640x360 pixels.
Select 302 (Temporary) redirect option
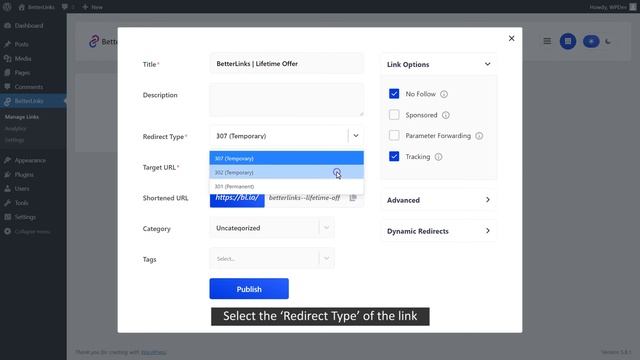(287, 172)
